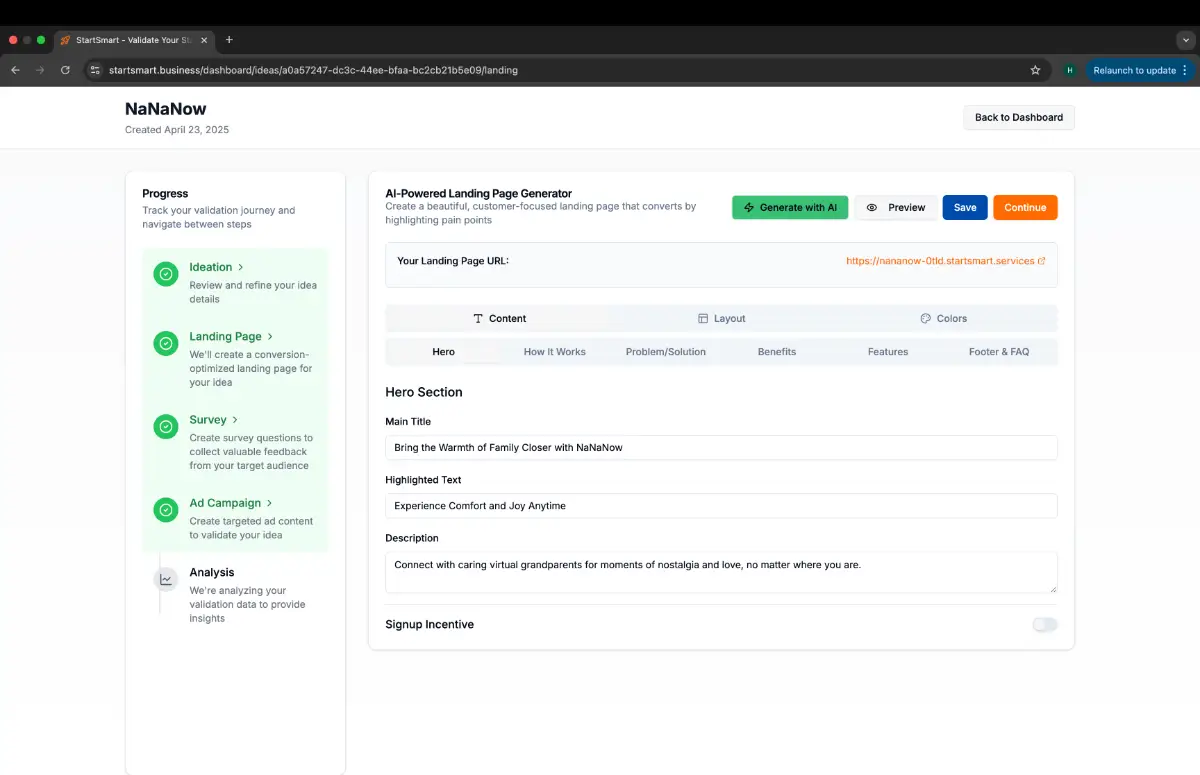Click the Survey step checkmark icon
This screenshot has width=1200, height=775.
(x=166, y=427)
